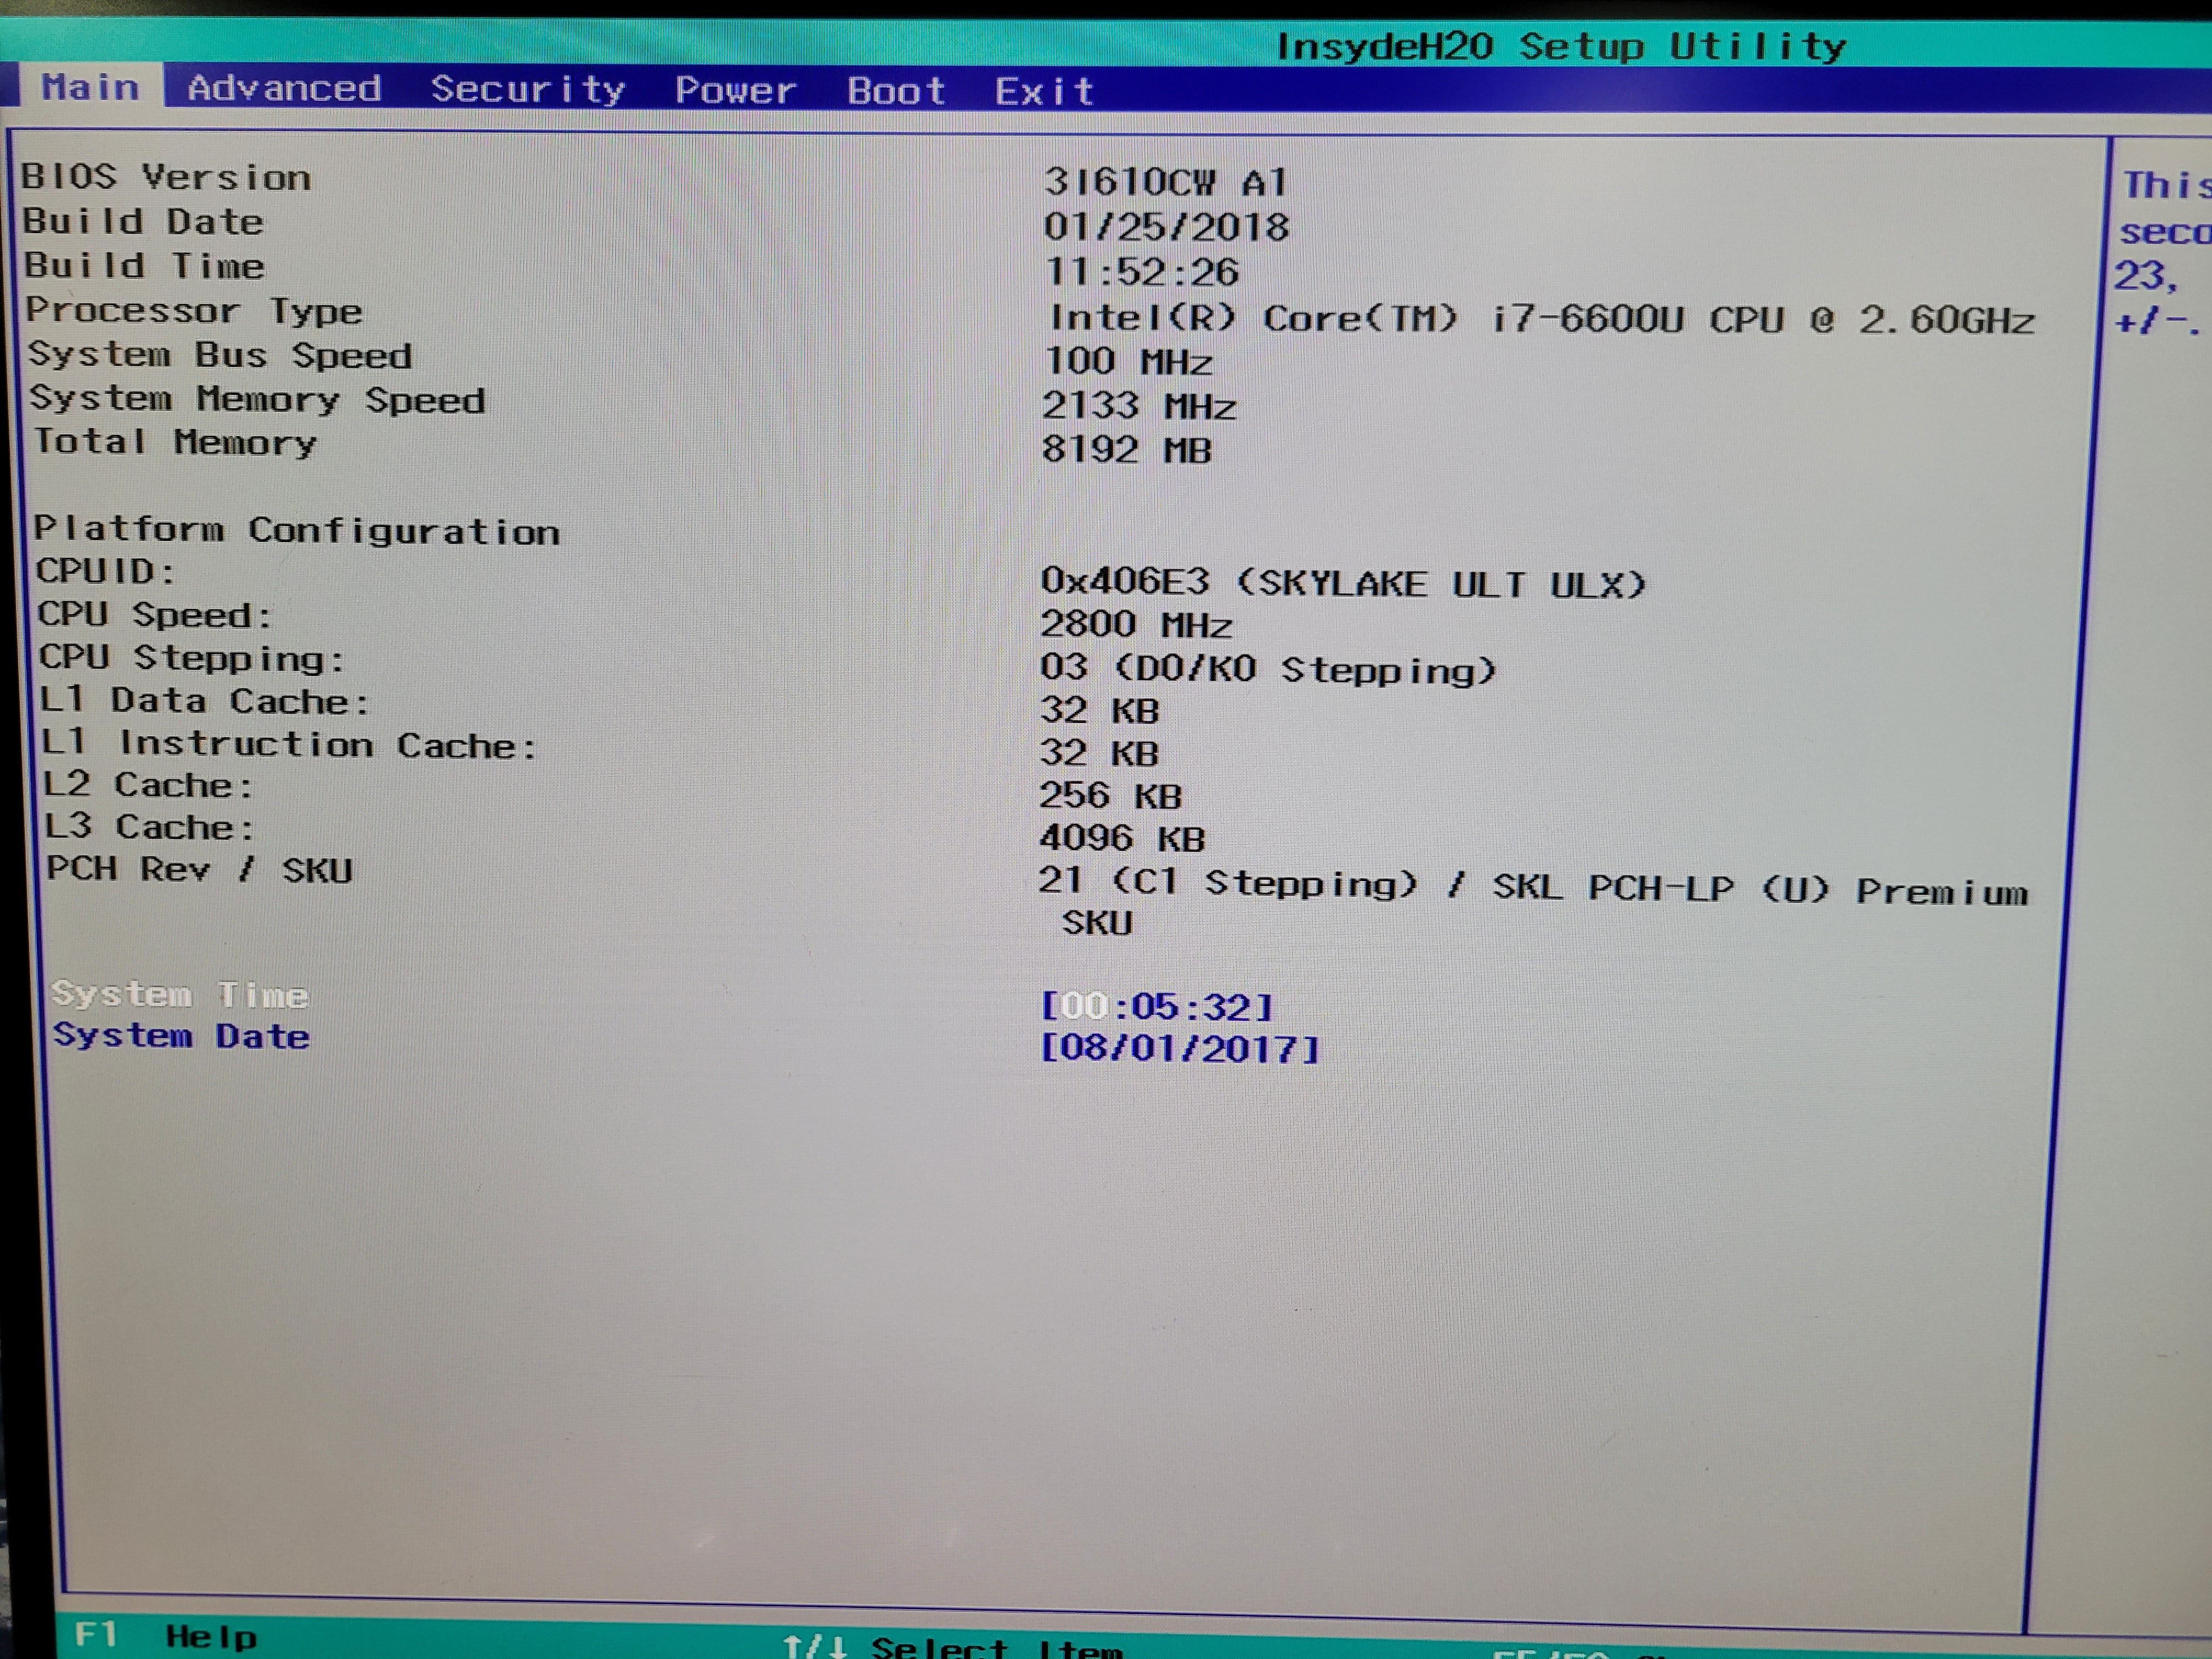Screen dimensions: 2212x1659
Task: Select the System Date field value
Action: tap(1180, 1048)
